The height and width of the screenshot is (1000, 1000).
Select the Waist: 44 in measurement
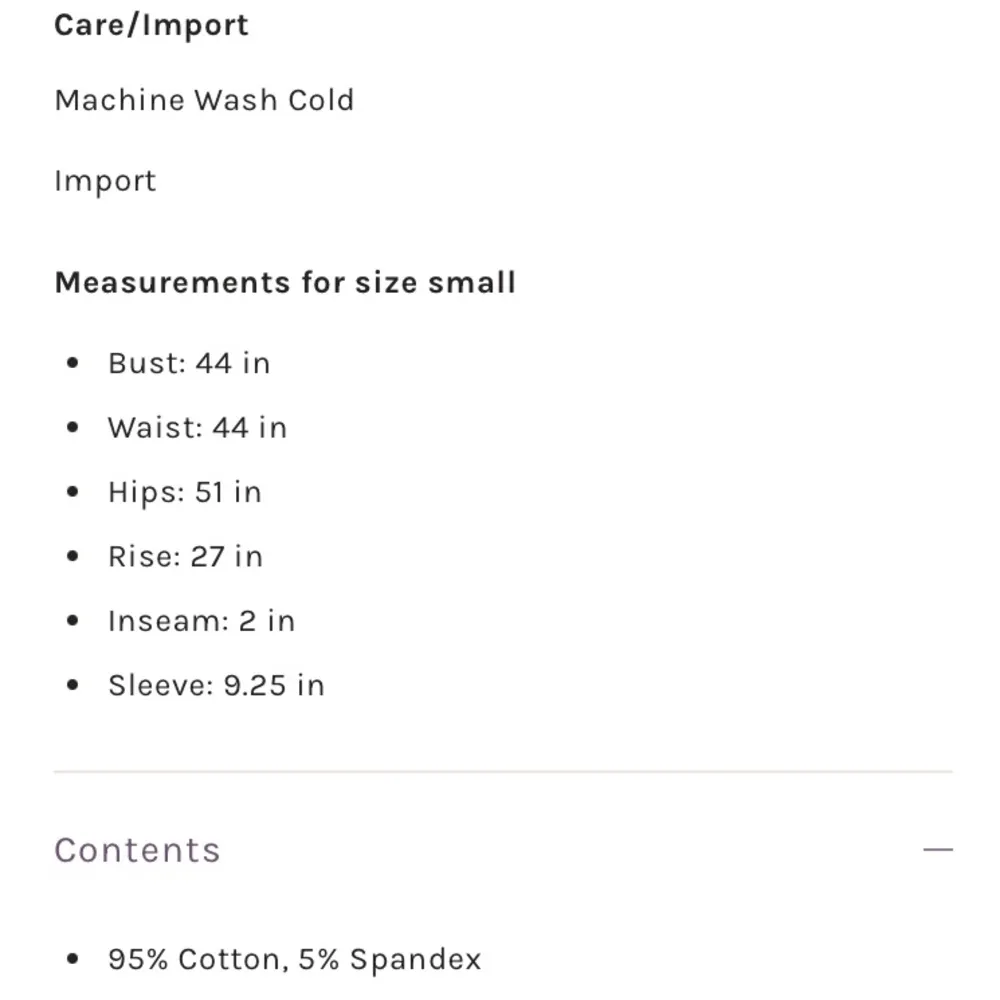point(197,428)
